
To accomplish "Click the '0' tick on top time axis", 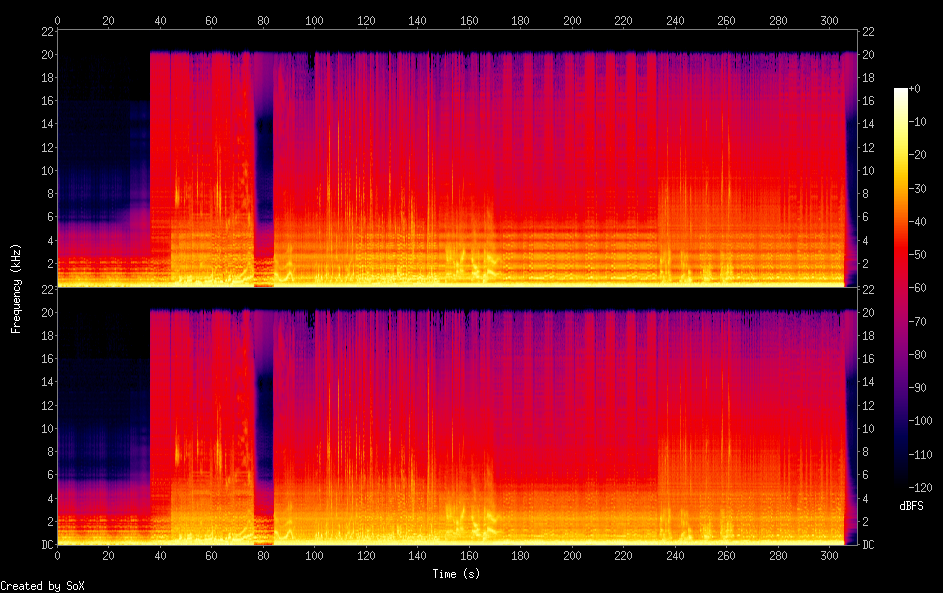I will point(58,20).
